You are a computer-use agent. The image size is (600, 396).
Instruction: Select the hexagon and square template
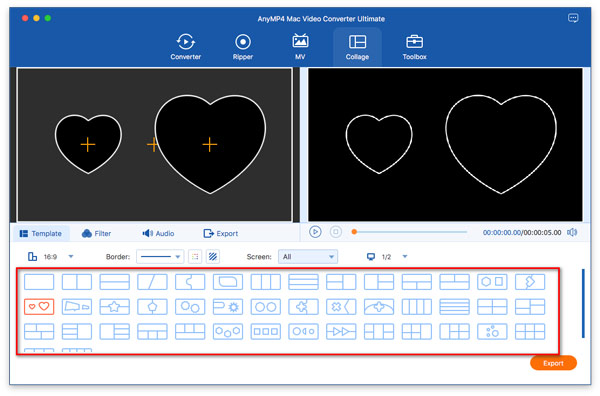(492, 282)
